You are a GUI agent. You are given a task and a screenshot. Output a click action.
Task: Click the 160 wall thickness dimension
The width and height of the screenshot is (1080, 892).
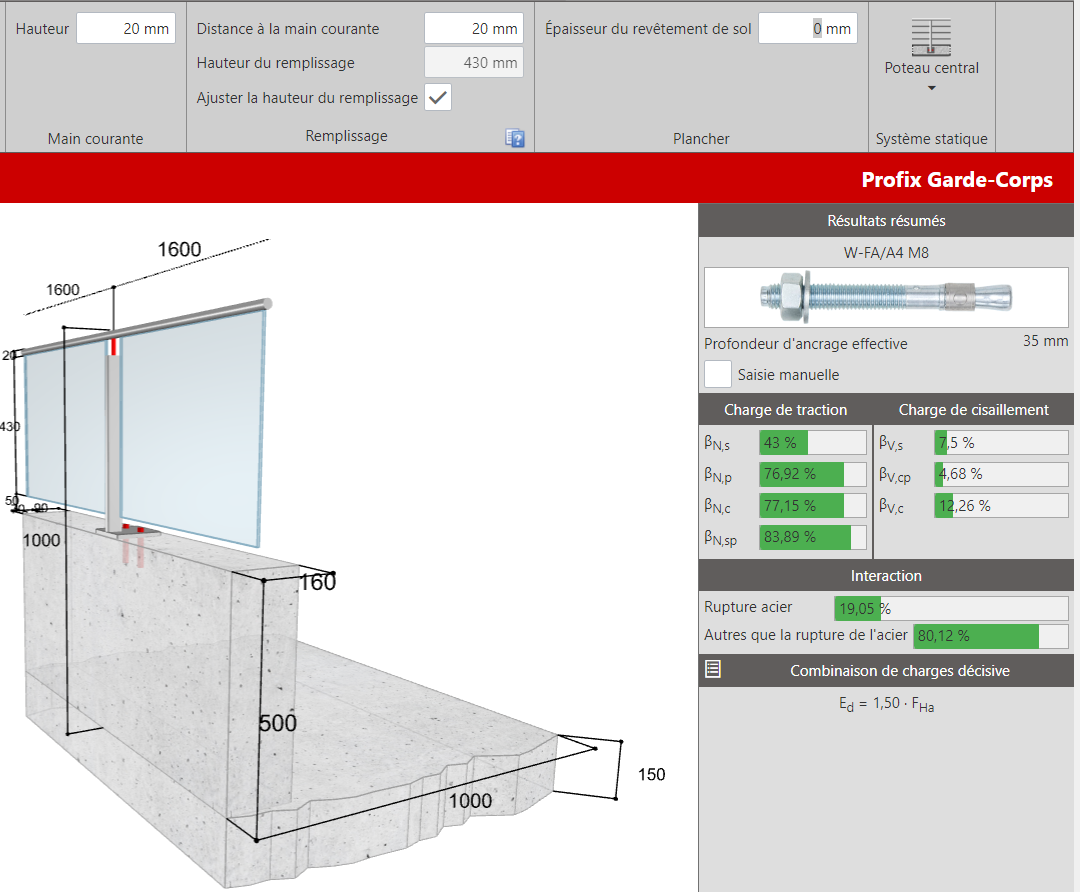[318, 583]
